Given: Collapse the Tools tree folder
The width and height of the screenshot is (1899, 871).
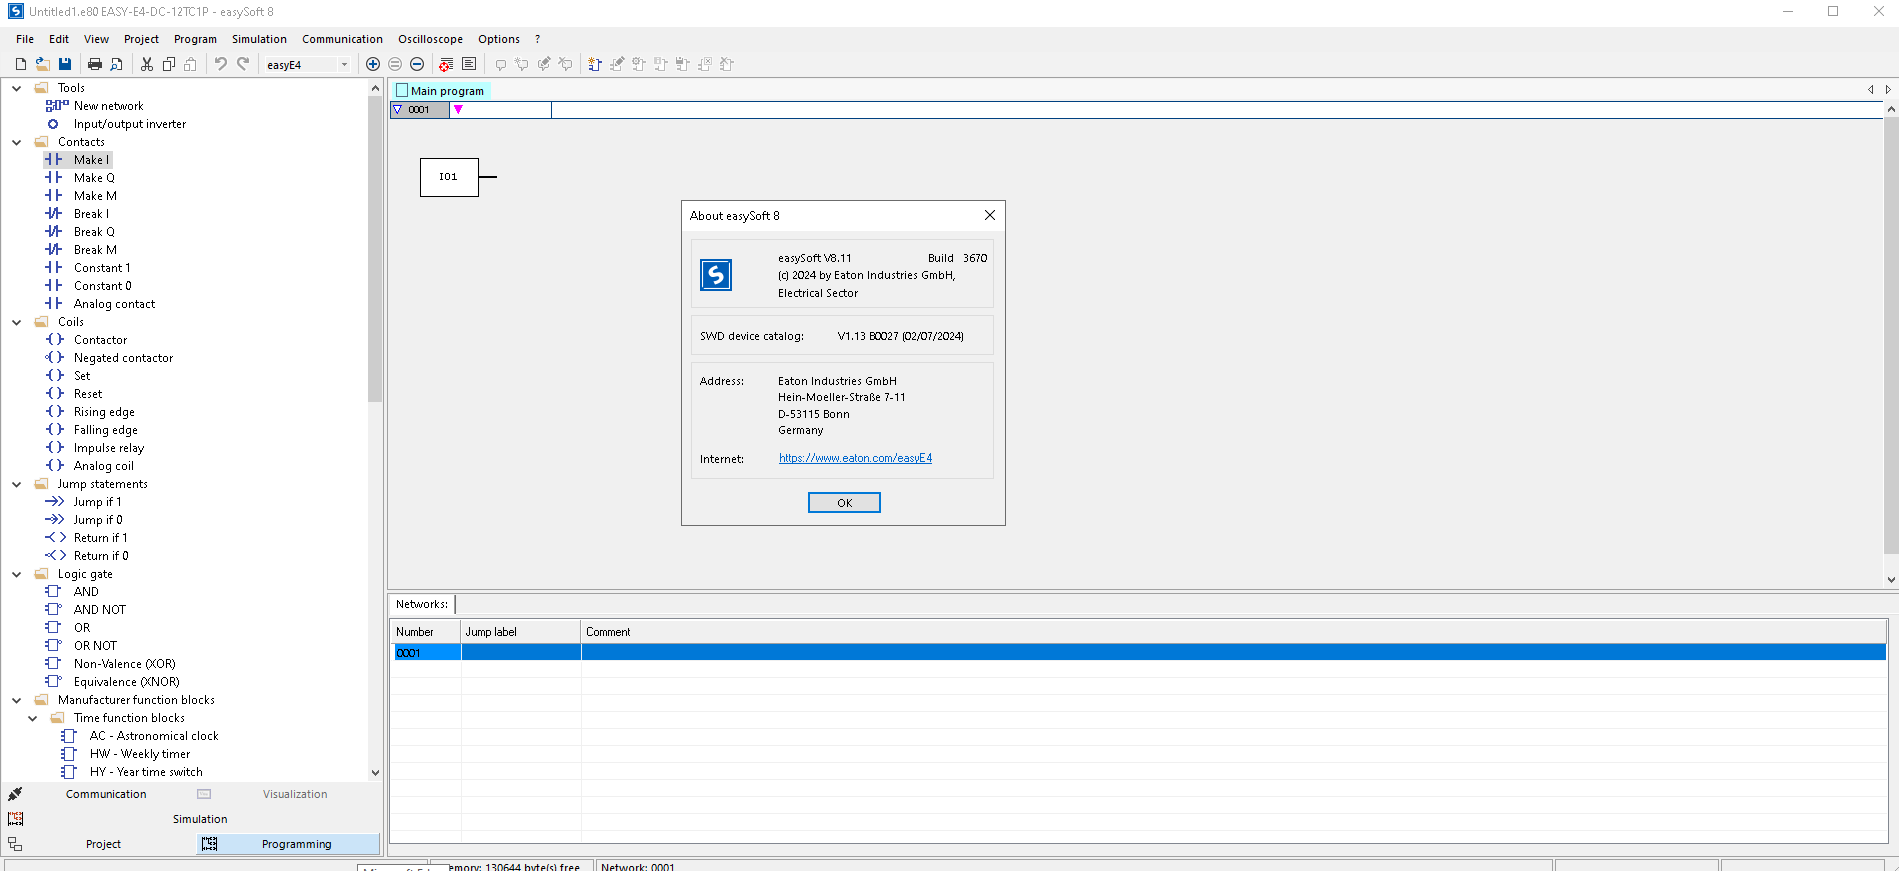Looking at the screenshot, I should pyautogui.click(x=17, y=88).
